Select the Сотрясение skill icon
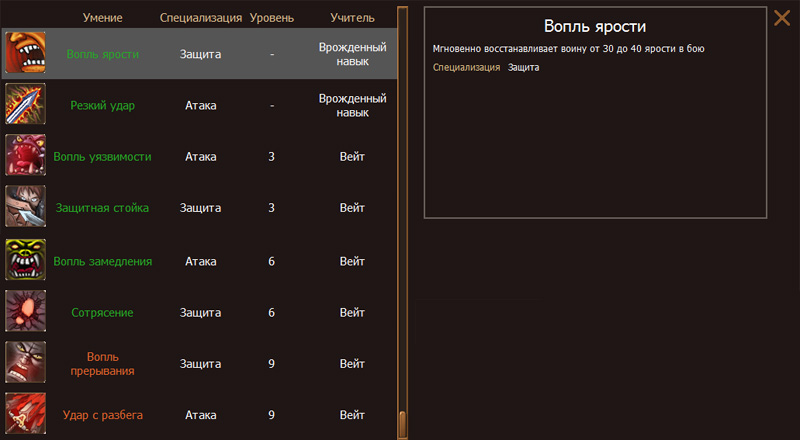This screenshot has width=800, height=440. point(26,311)
